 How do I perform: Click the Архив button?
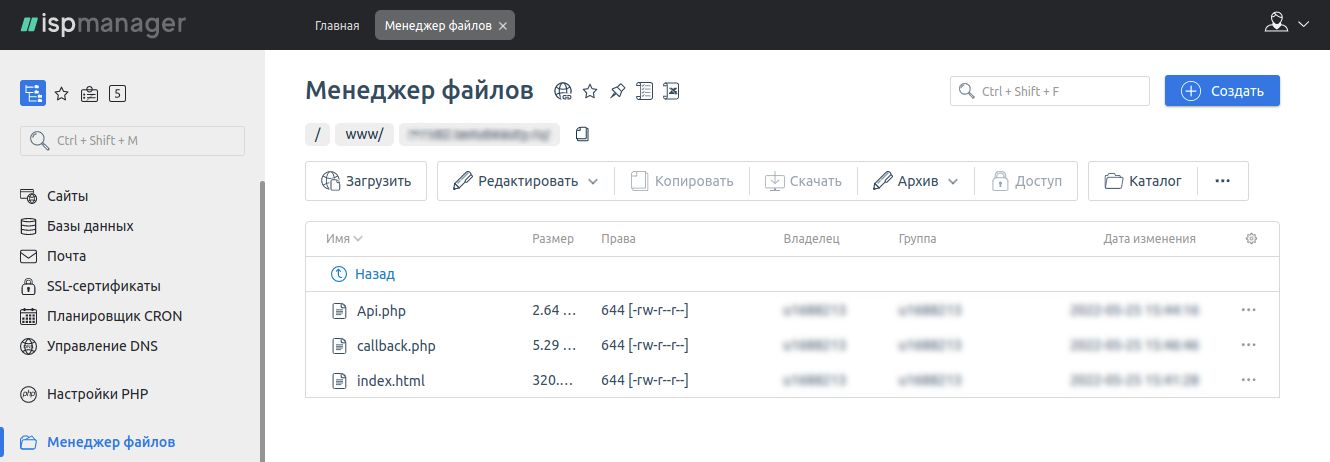coord(906,181)
